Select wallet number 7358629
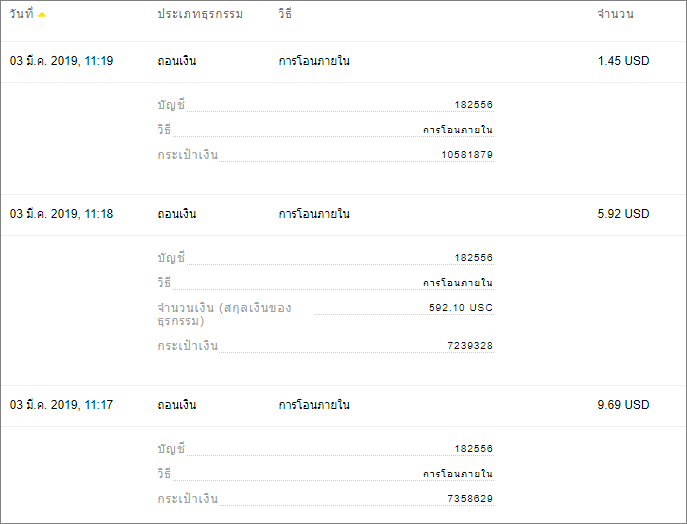The width and height of the screenshot is (687, 524). [x=470, y=499]
